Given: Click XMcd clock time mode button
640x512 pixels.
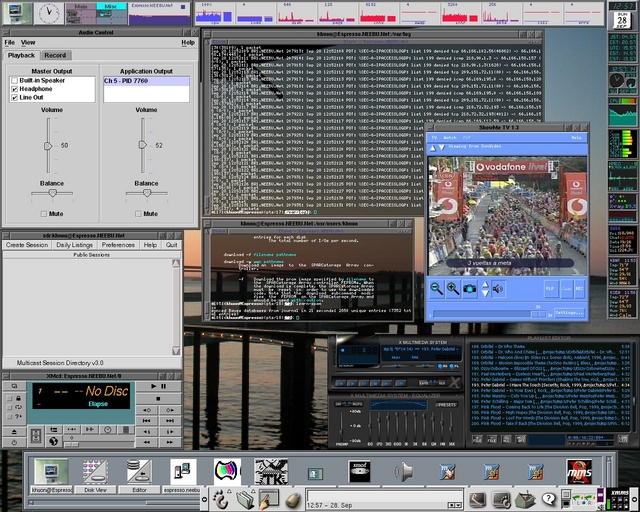Looking at the screenshot, I should [x=108, y=430].
